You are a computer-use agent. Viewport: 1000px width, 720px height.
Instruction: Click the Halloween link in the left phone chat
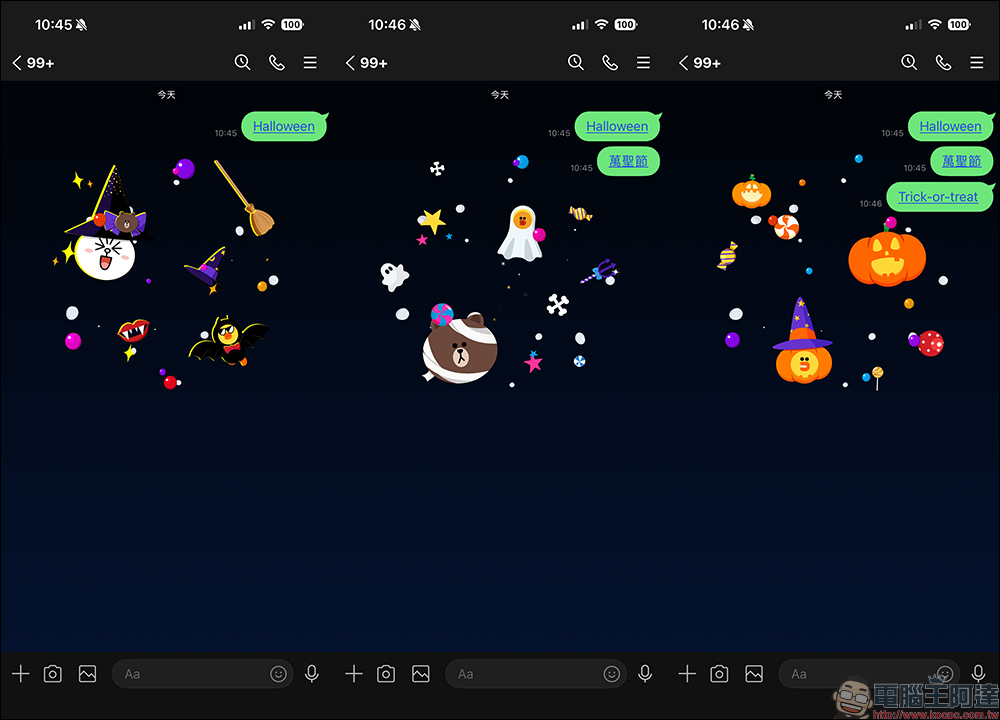(x=284, y=126)
